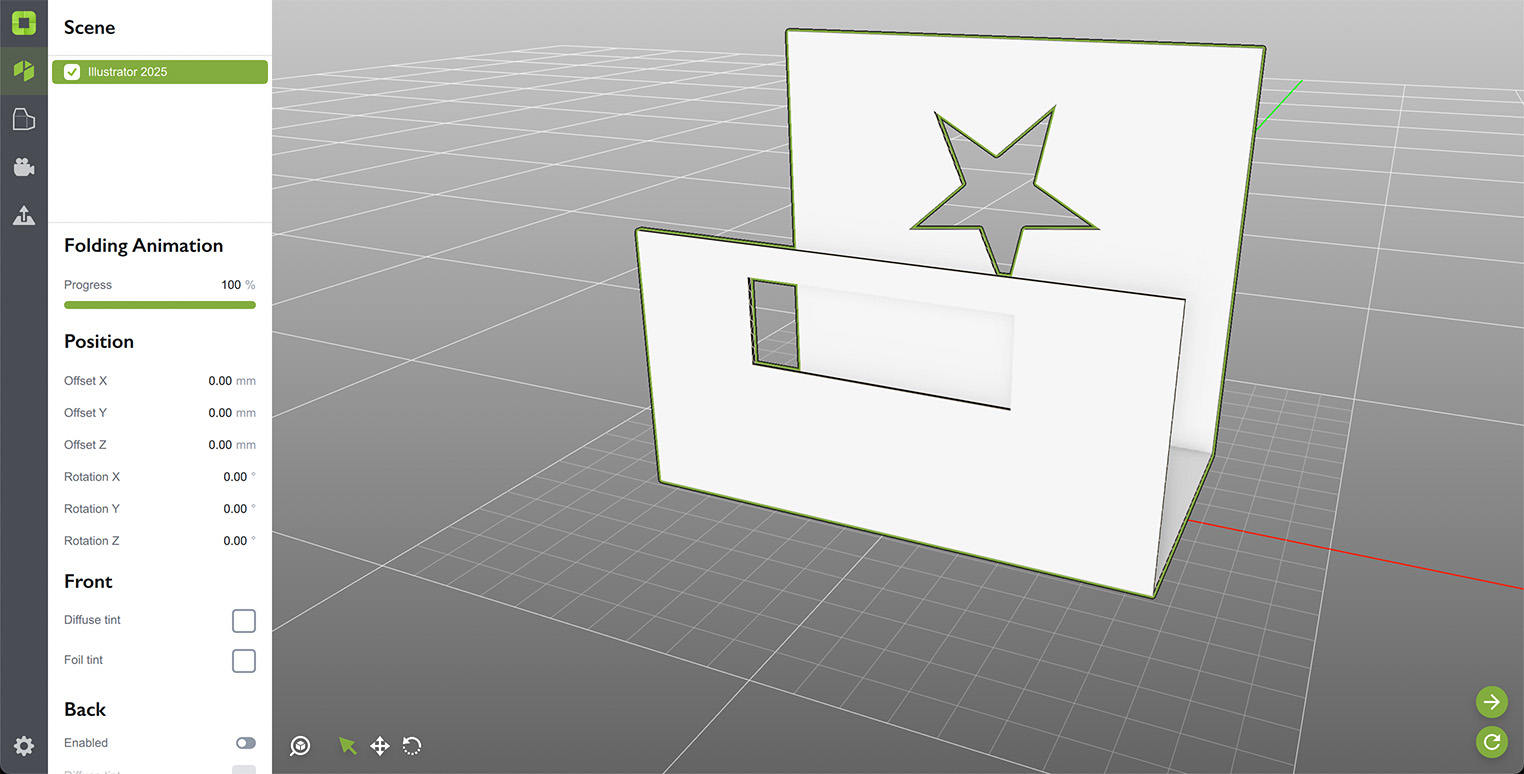Activate the Rotate tool
The width and height of the screenshot is (1524, 774).
(412, 746)
